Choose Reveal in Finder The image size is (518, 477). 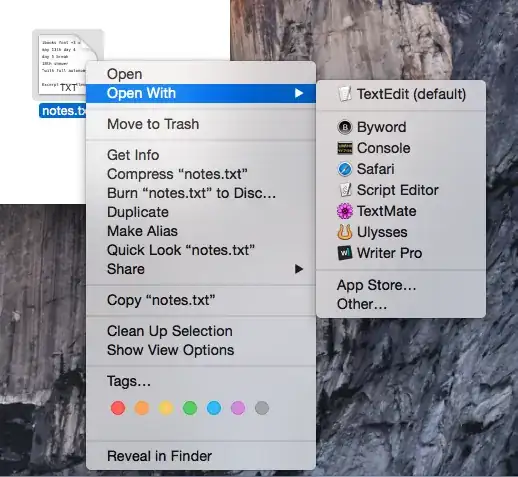(x=201, y=456)
